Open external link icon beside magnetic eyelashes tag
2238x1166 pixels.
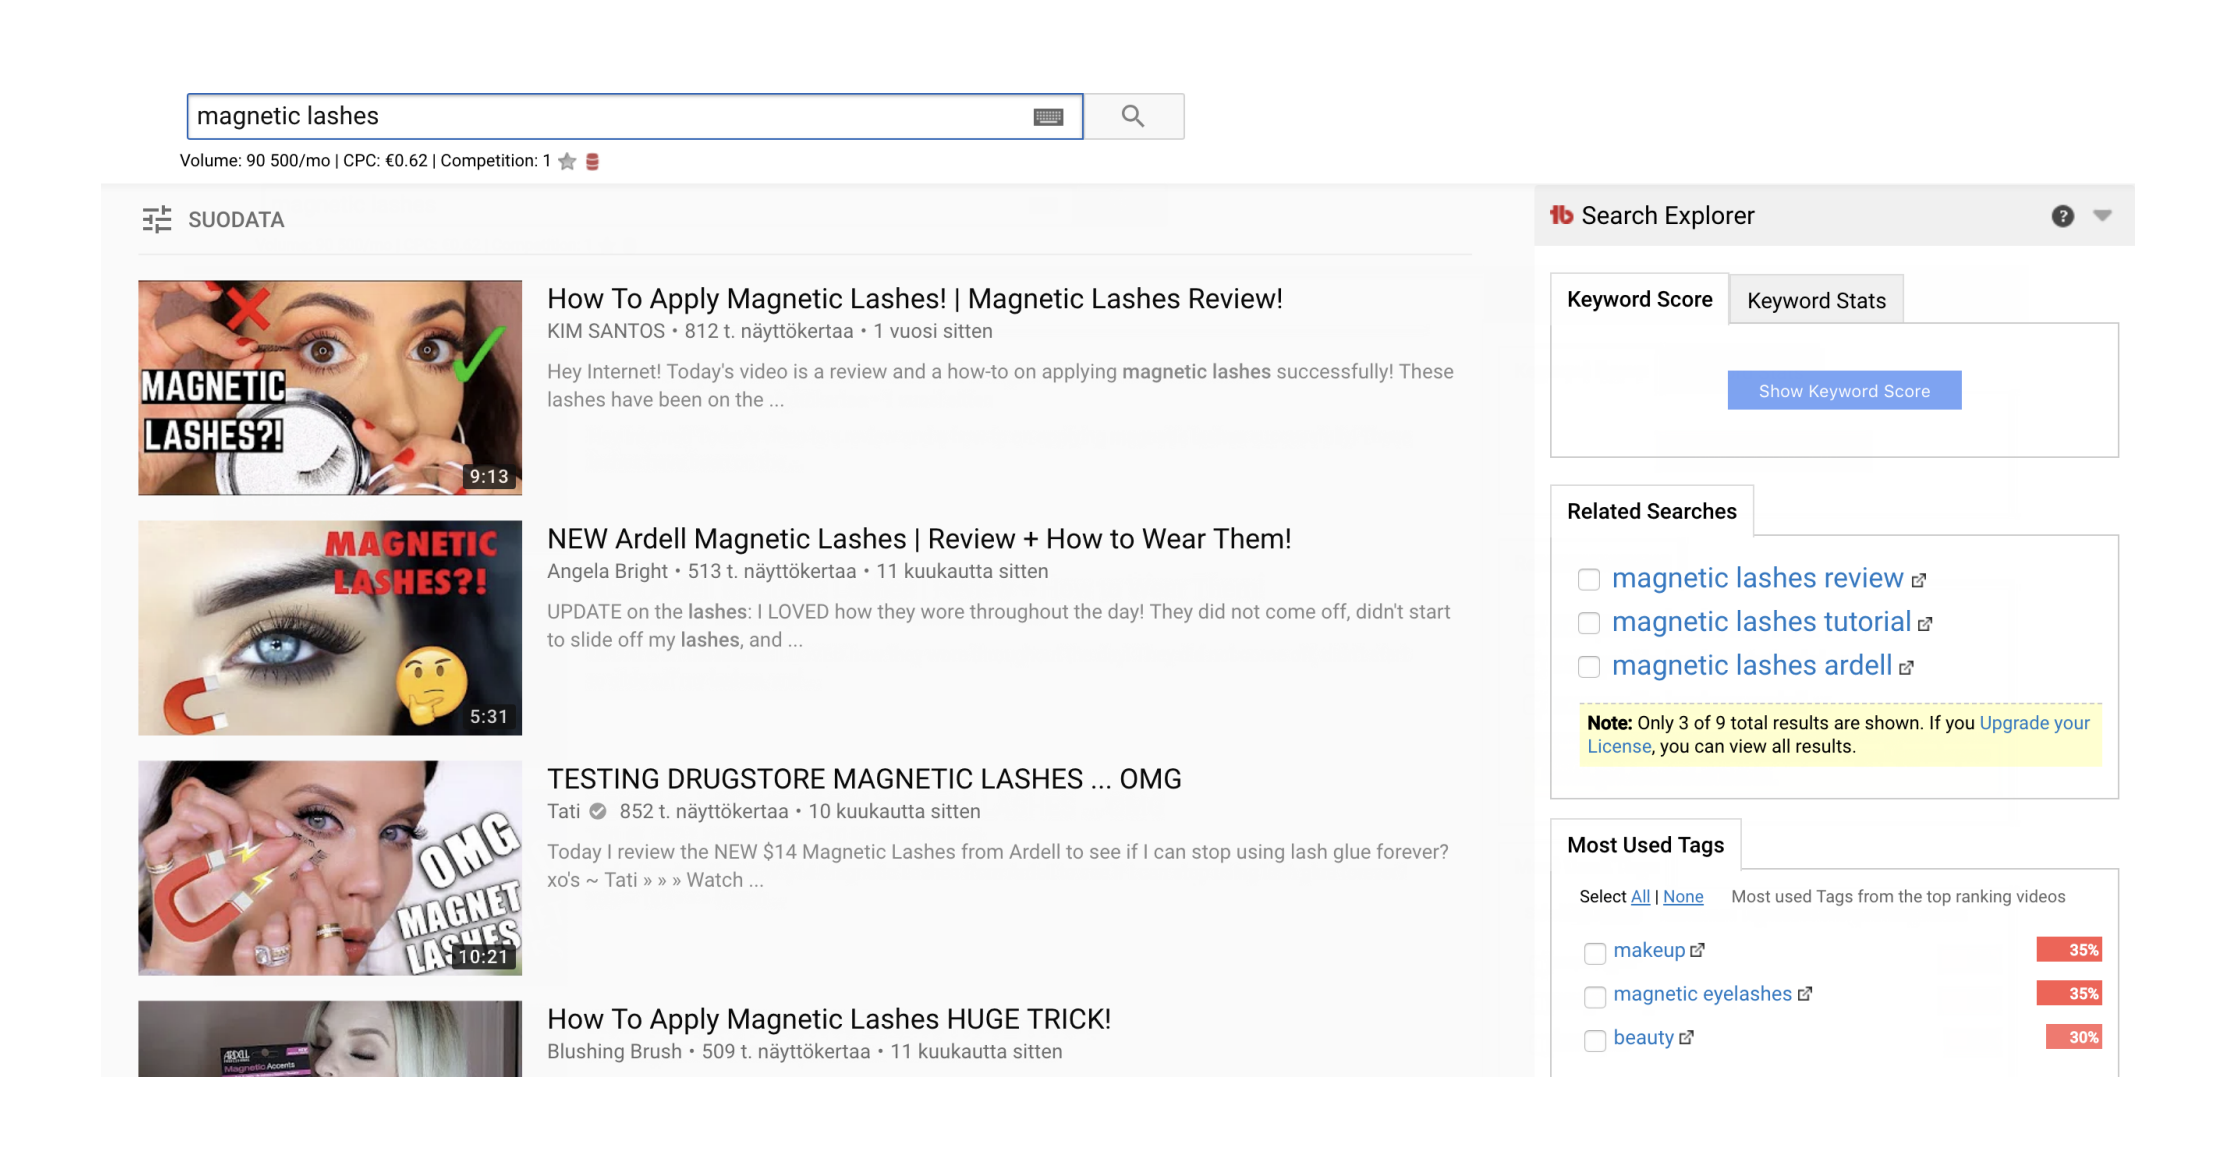[1804, 994]
